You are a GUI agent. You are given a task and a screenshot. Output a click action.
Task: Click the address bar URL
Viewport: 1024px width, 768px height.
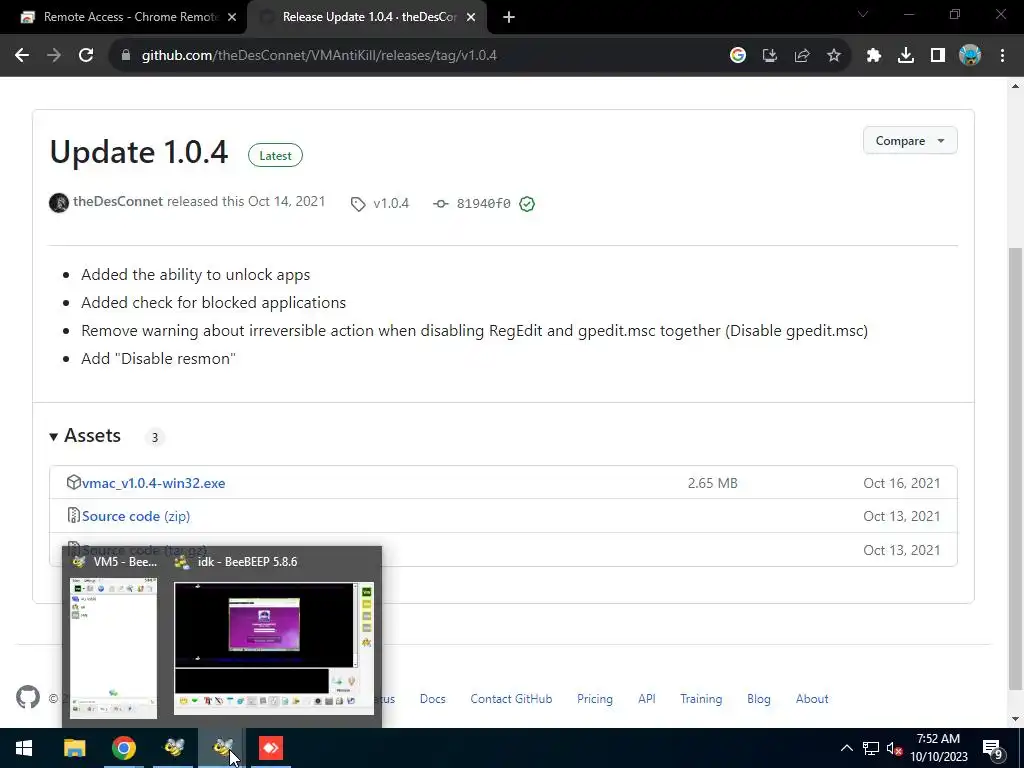319,56
